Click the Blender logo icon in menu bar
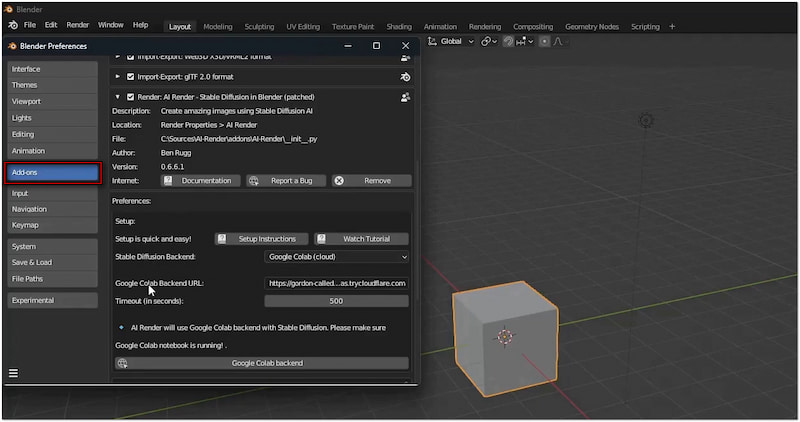This screenshot has height=422, width=800. point(13,25)
